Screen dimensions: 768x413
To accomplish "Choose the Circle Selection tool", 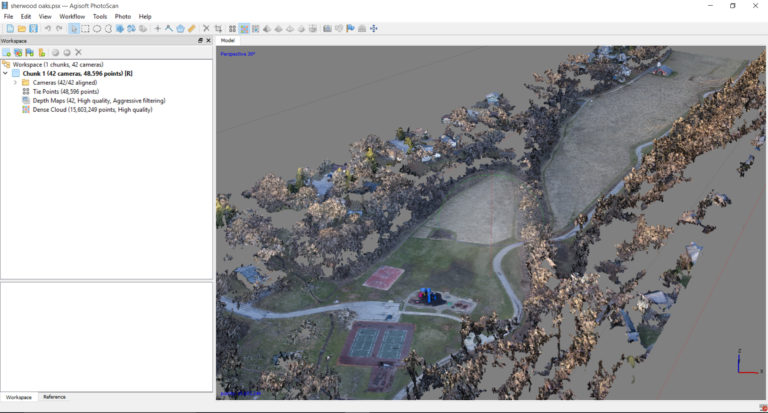I will point(97,28).
